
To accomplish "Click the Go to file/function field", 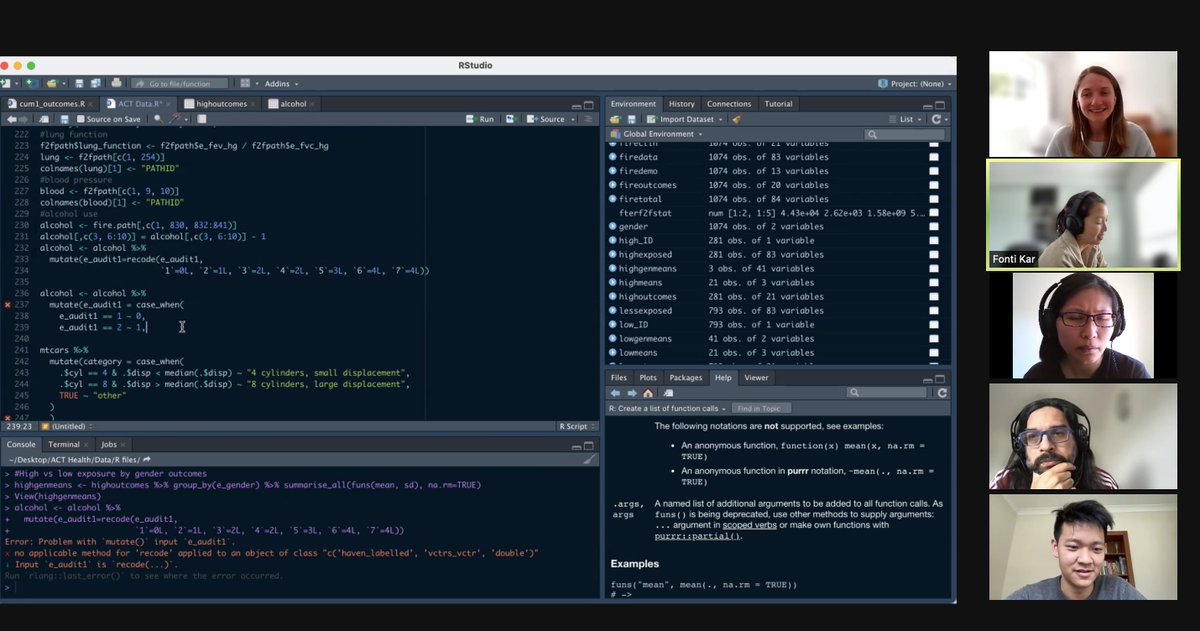I will (180, 84).
